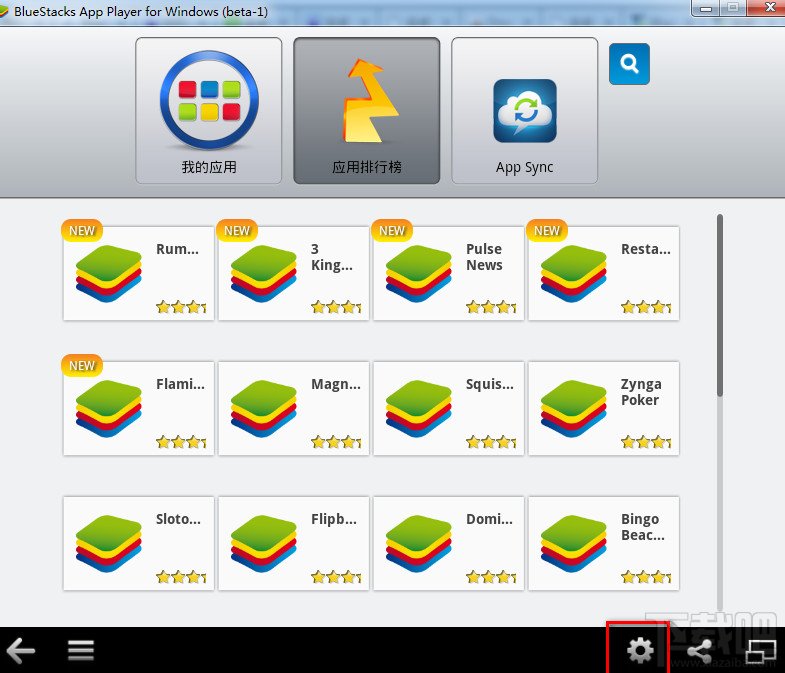Image resolution: width=785 pixels, height=673 pixels.
Task: Click the Flami... app icon
Action: point(109,409)
